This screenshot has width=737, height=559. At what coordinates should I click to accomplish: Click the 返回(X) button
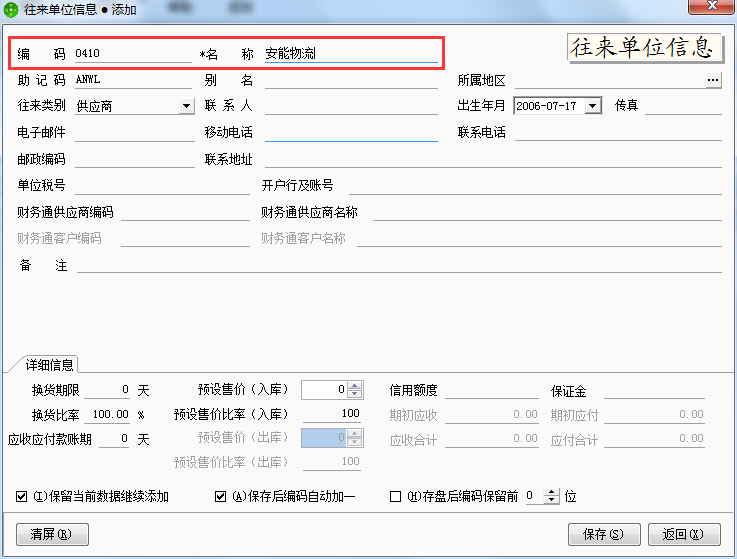click(x=684, y=534)
